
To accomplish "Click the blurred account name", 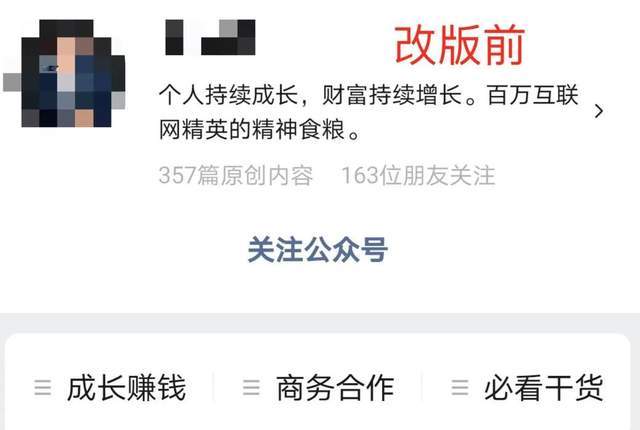I will coord(210,37).
